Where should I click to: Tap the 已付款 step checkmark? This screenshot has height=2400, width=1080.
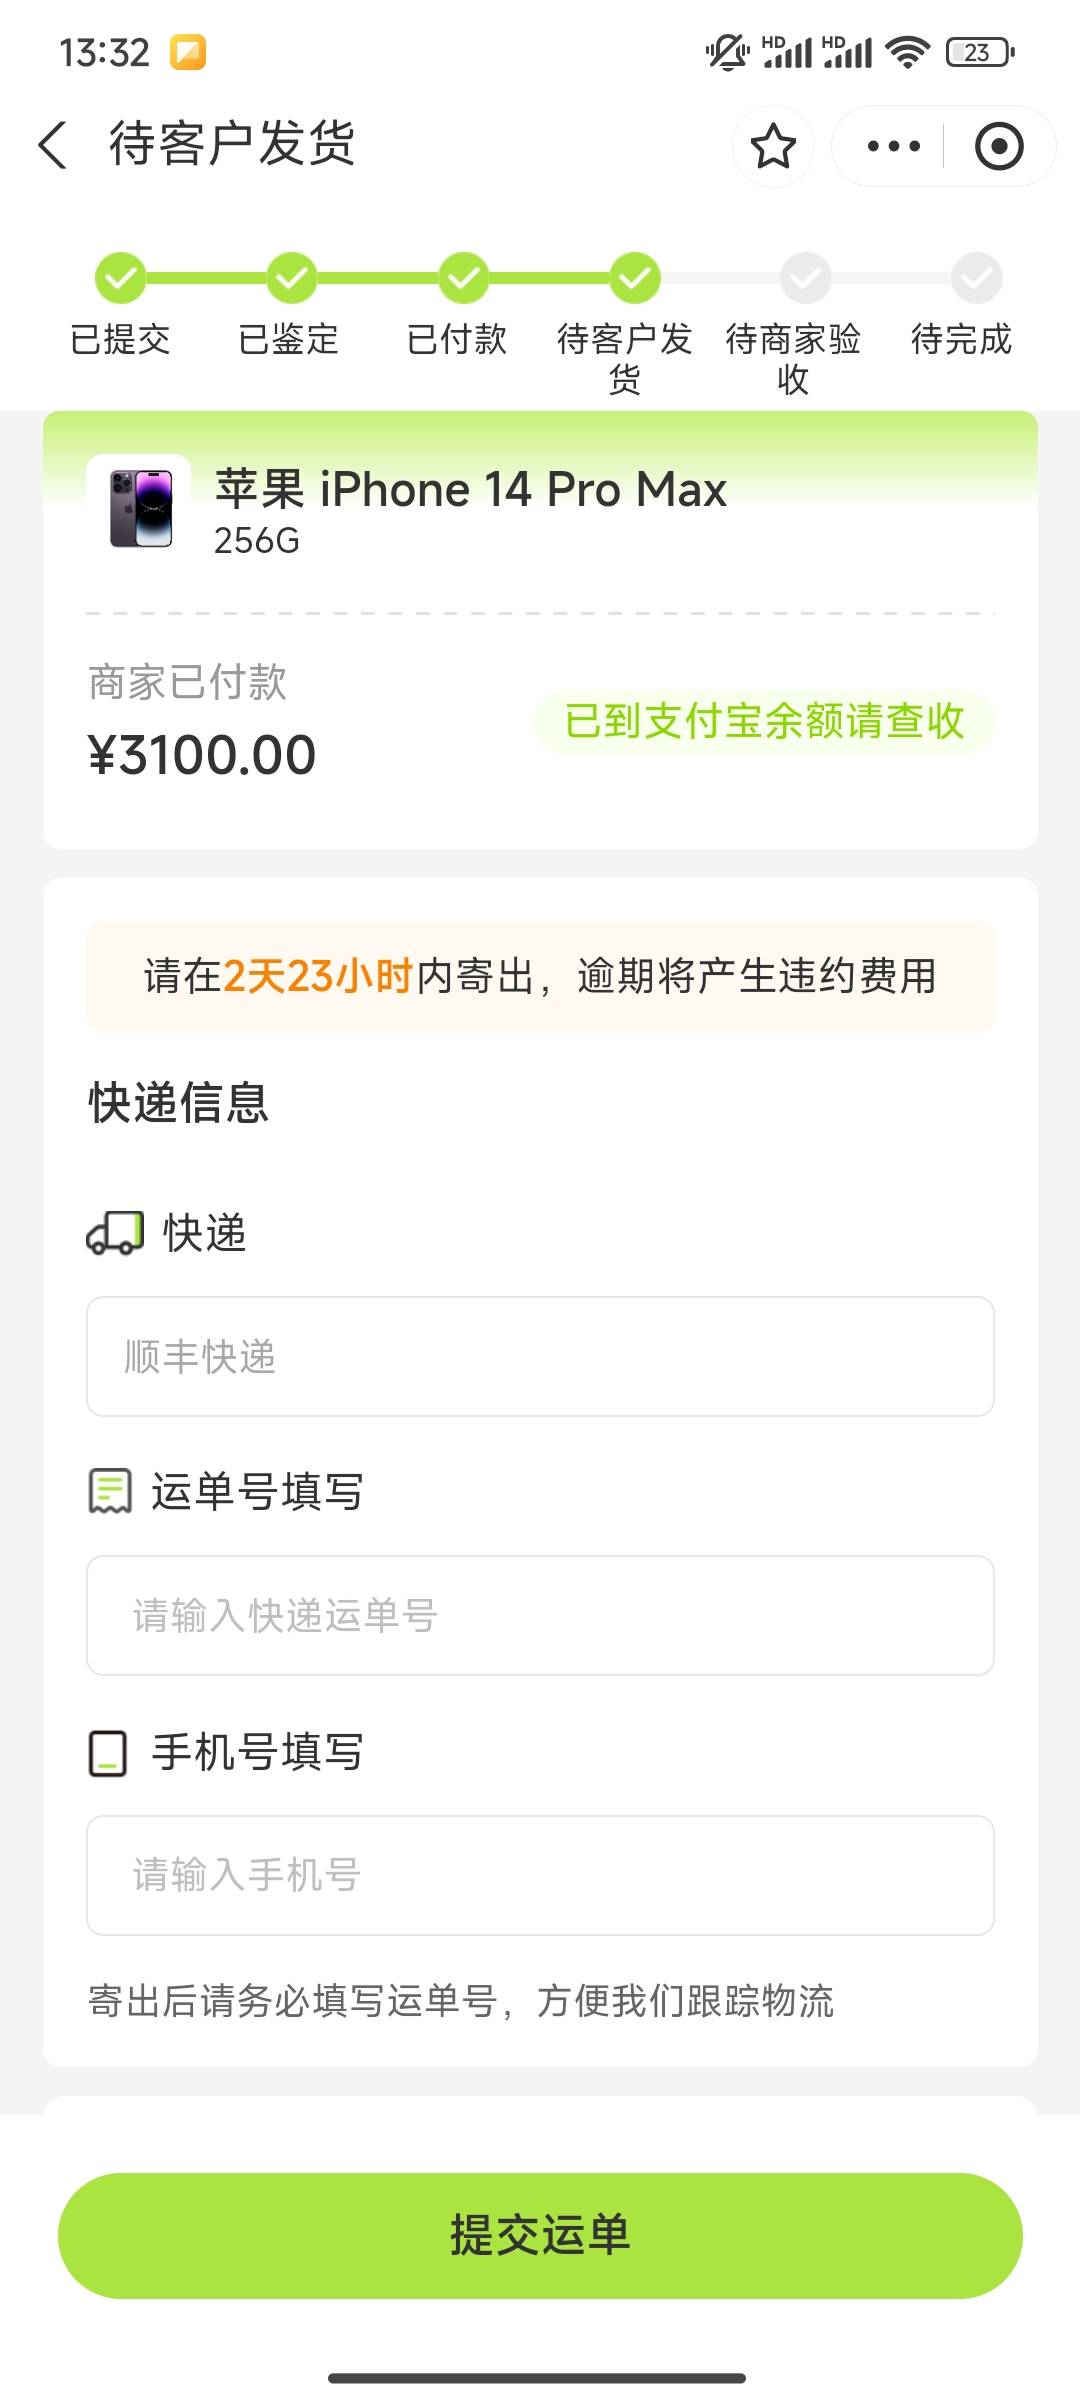click(x=463, y=278)
